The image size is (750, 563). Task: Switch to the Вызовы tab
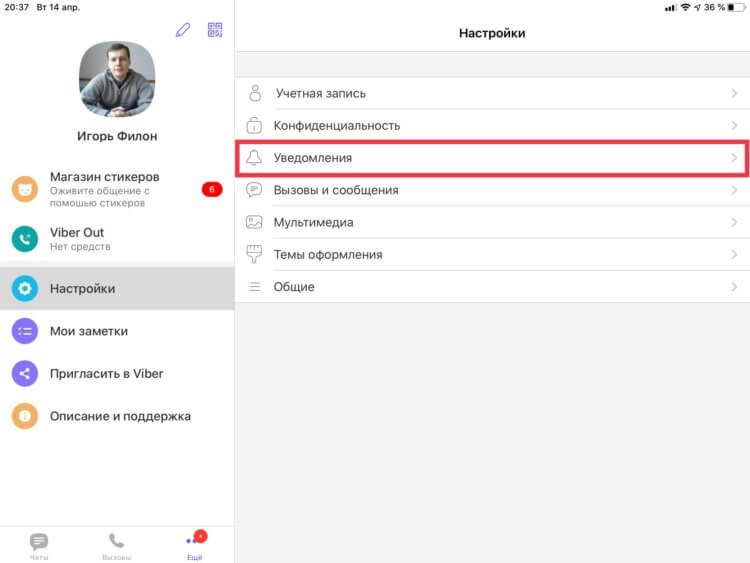tap(117, 546)
